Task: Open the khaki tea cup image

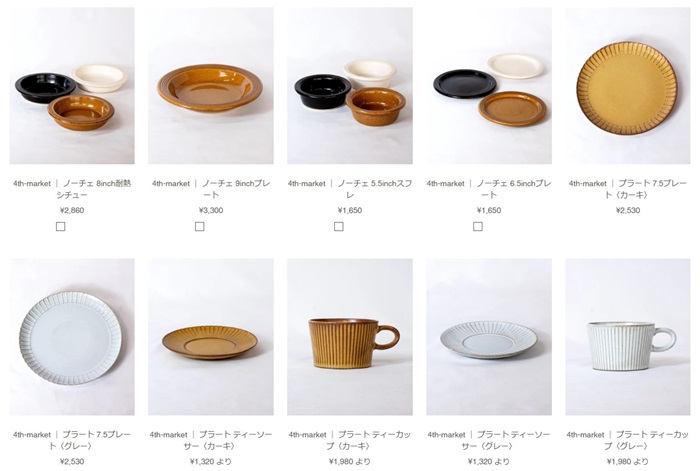Action: [x=350, y=337]
